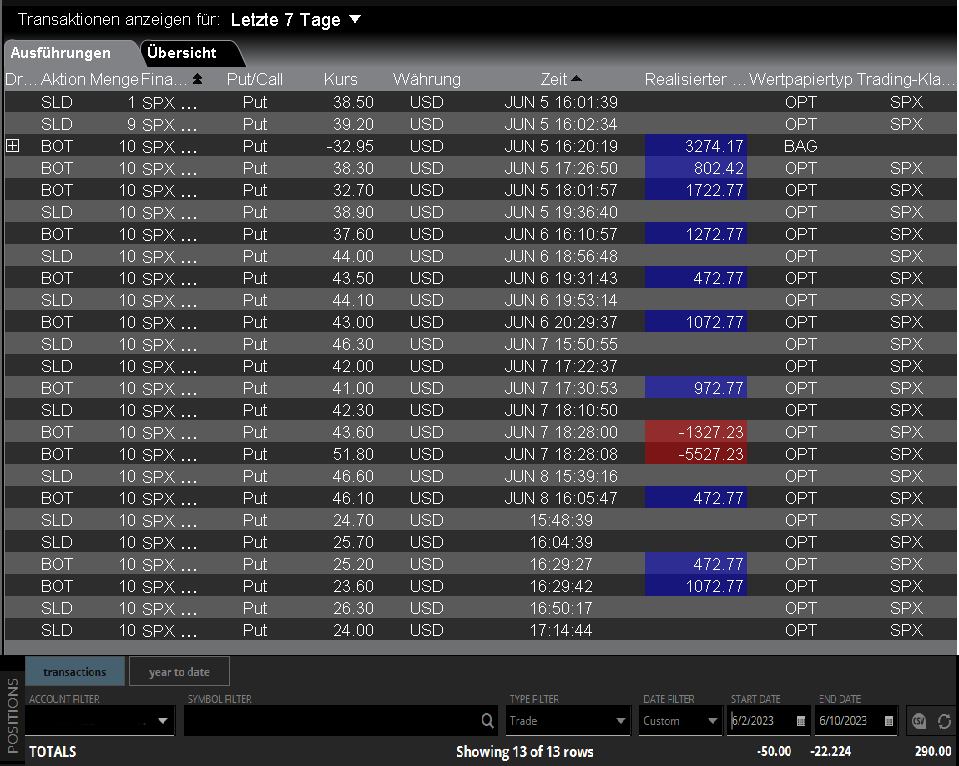Click the refresh icon beside CSV export
The width and height of the screenshot is (959, 766).
[x=943, y=721]
